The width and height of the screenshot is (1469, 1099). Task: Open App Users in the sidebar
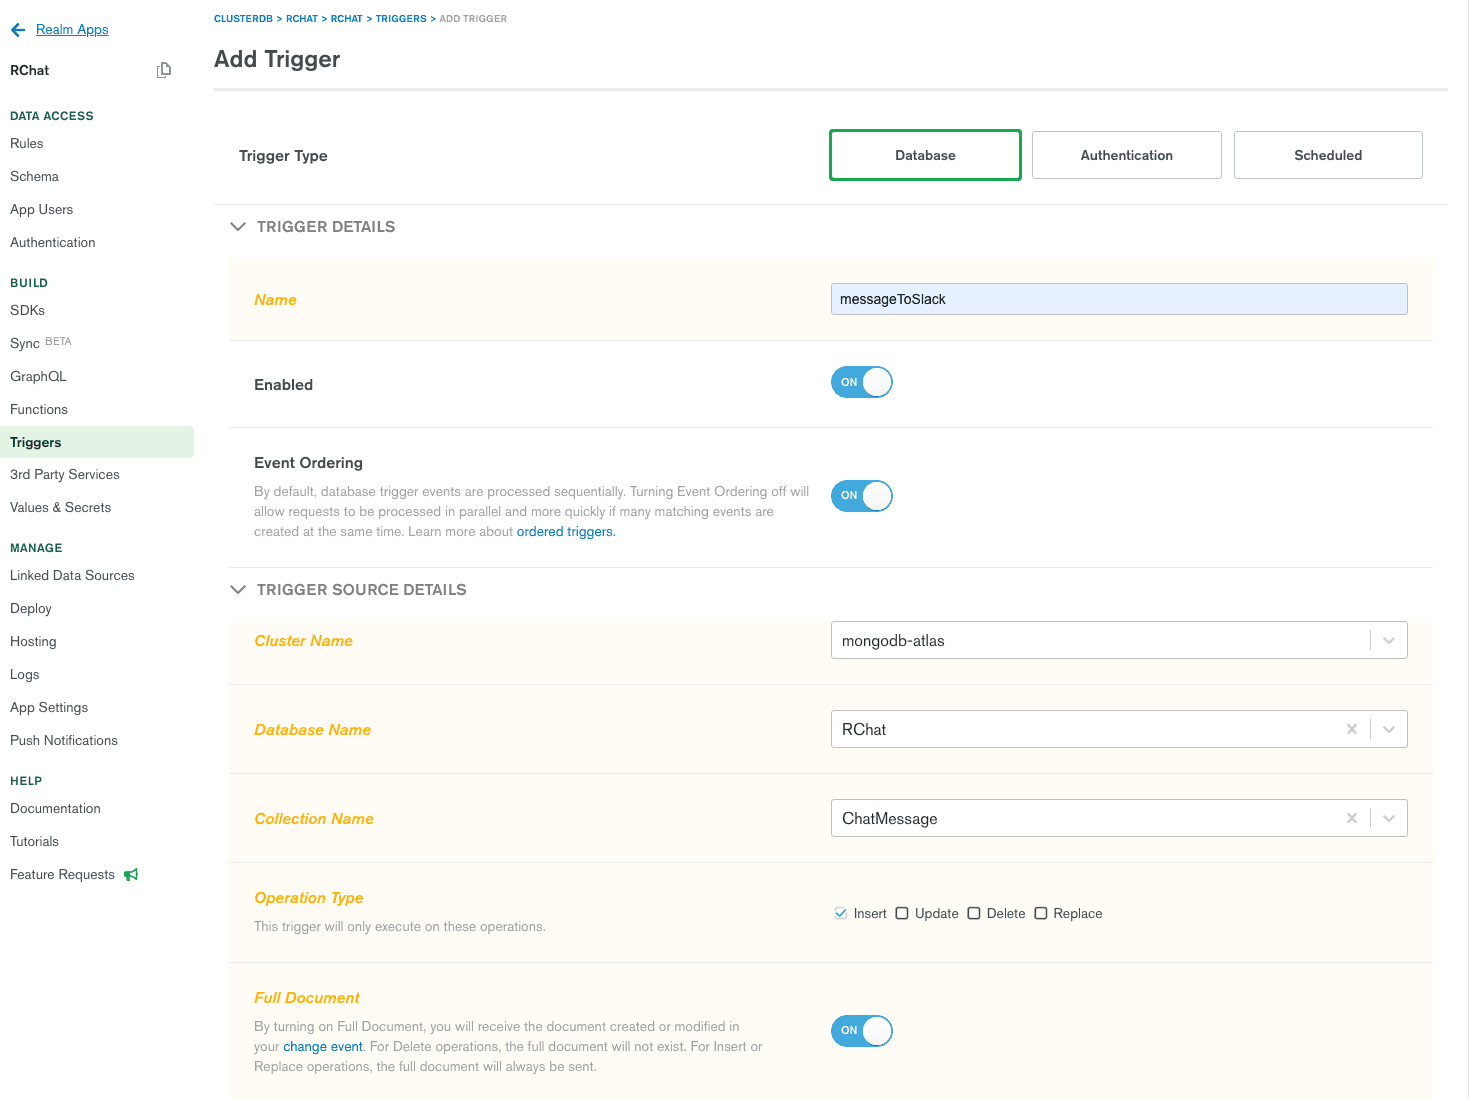(42, 210)
